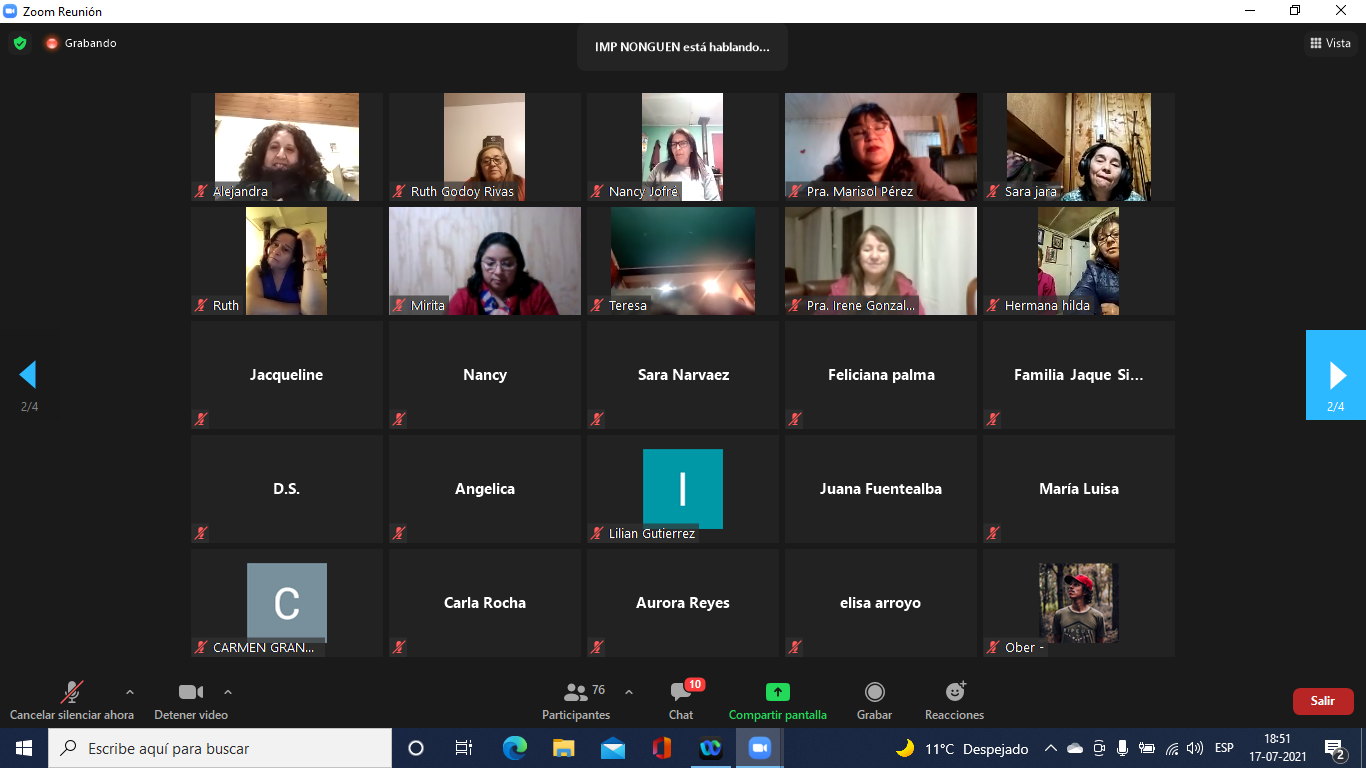Click Ober's profile picture tile

tap(1079, 603)
